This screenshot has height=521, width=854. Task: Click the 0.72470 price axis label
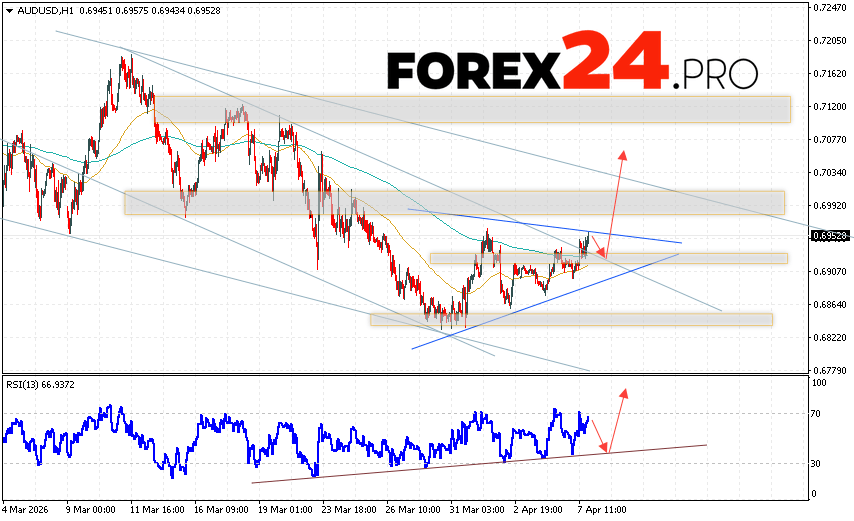[x=830, y=8]
